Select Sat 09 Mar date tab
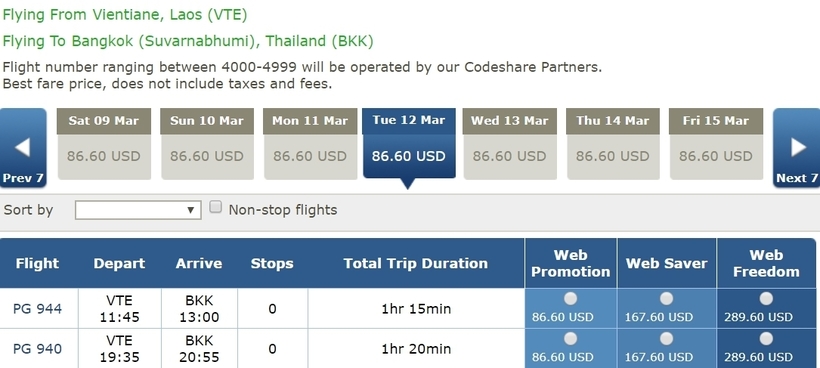Viewport: 820px width, 368px height. point(104,144)
